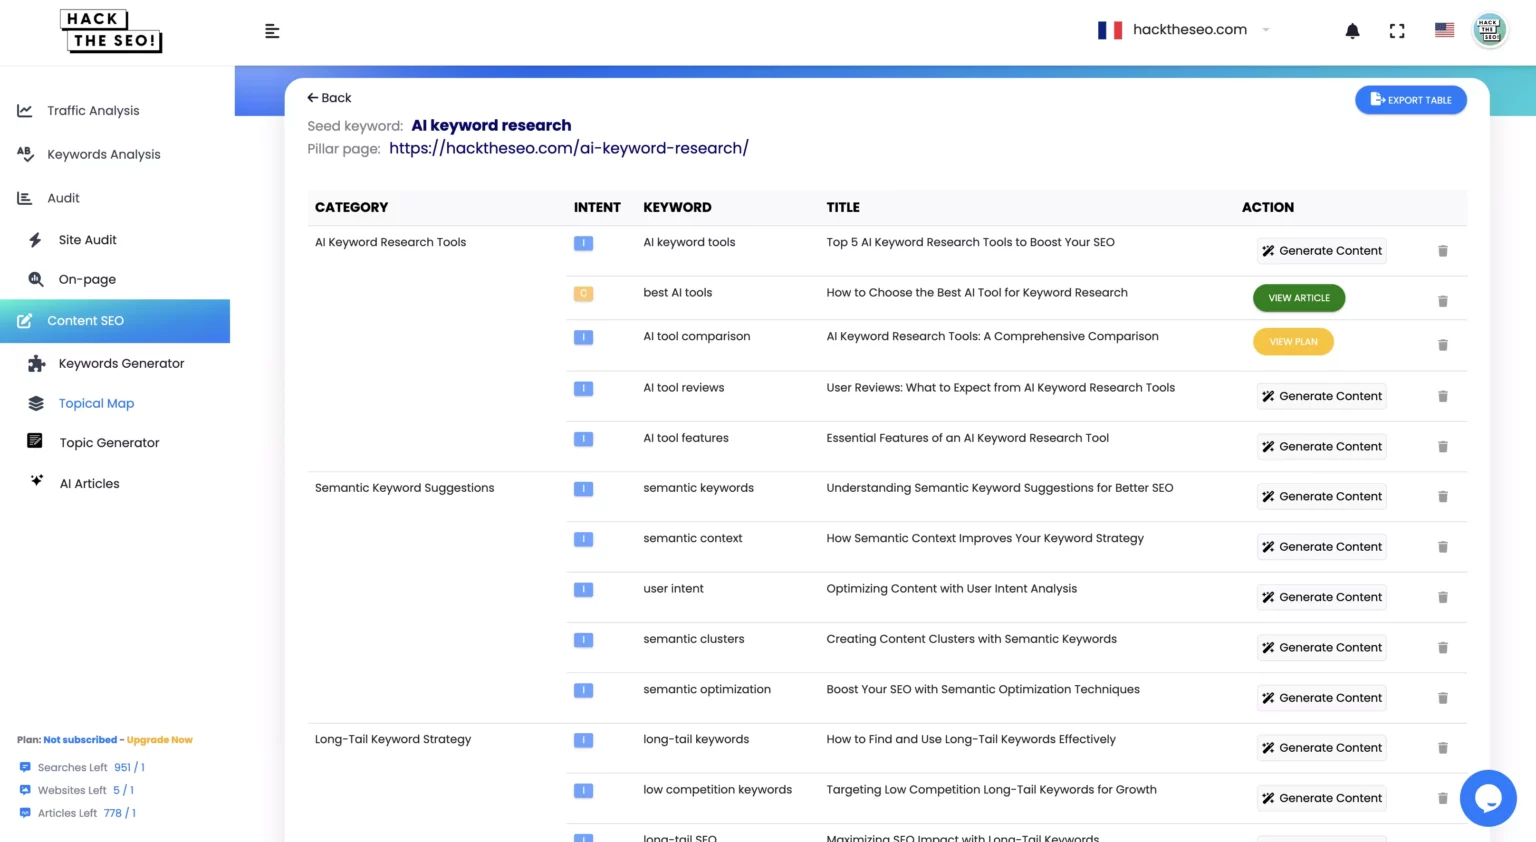
Task: Select title Boost Your SEO with Semantic Optimization Techniques
Action: click(x=983, y=690)
